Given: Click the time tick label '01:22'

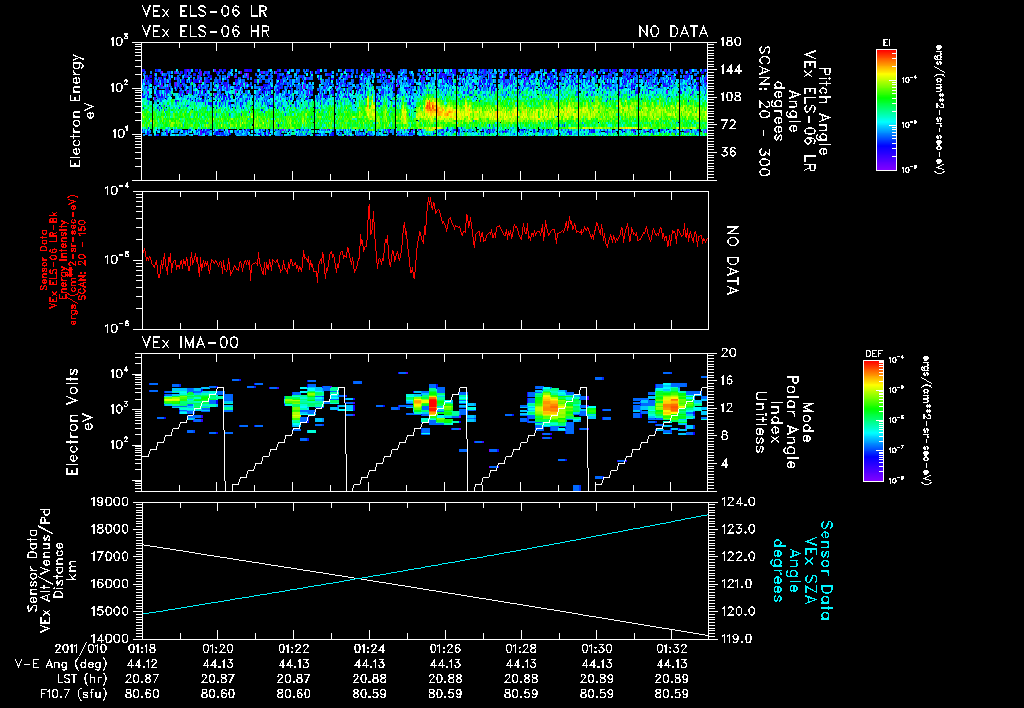Looking at the screenshot, I should click(x=293, y=650).
